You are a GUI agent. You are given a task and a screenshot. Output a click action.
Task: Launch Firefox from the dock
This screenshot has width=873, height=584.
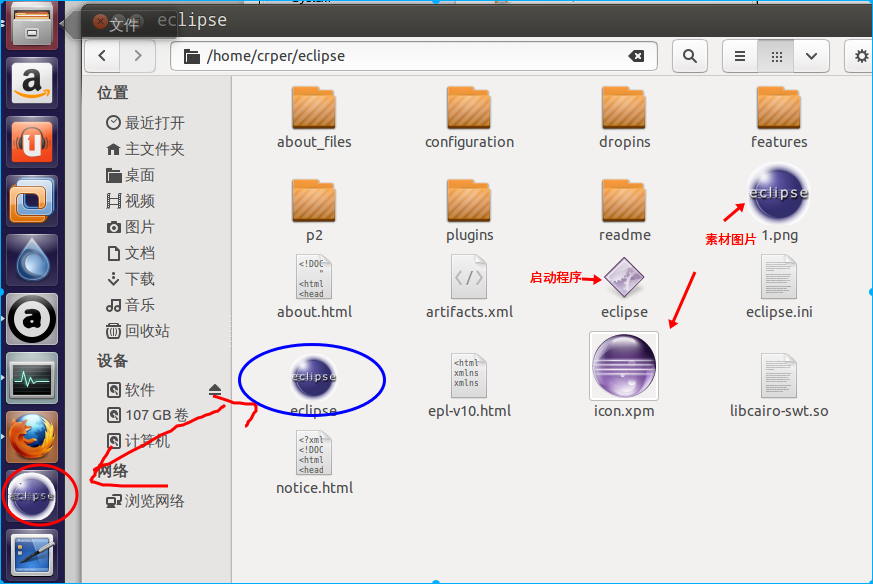click(32, 437)
